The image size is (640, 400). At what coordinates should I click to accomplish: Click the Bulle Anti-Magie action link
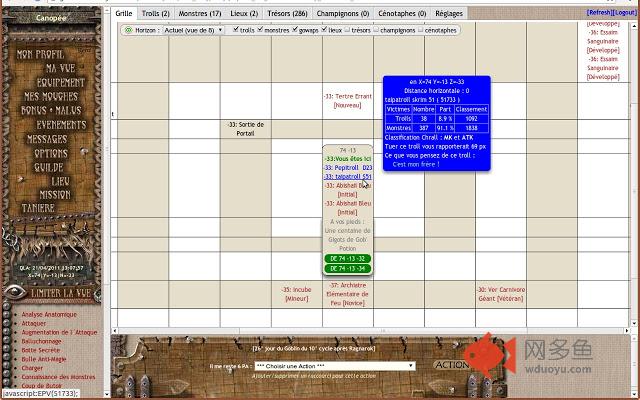point(44,359)
